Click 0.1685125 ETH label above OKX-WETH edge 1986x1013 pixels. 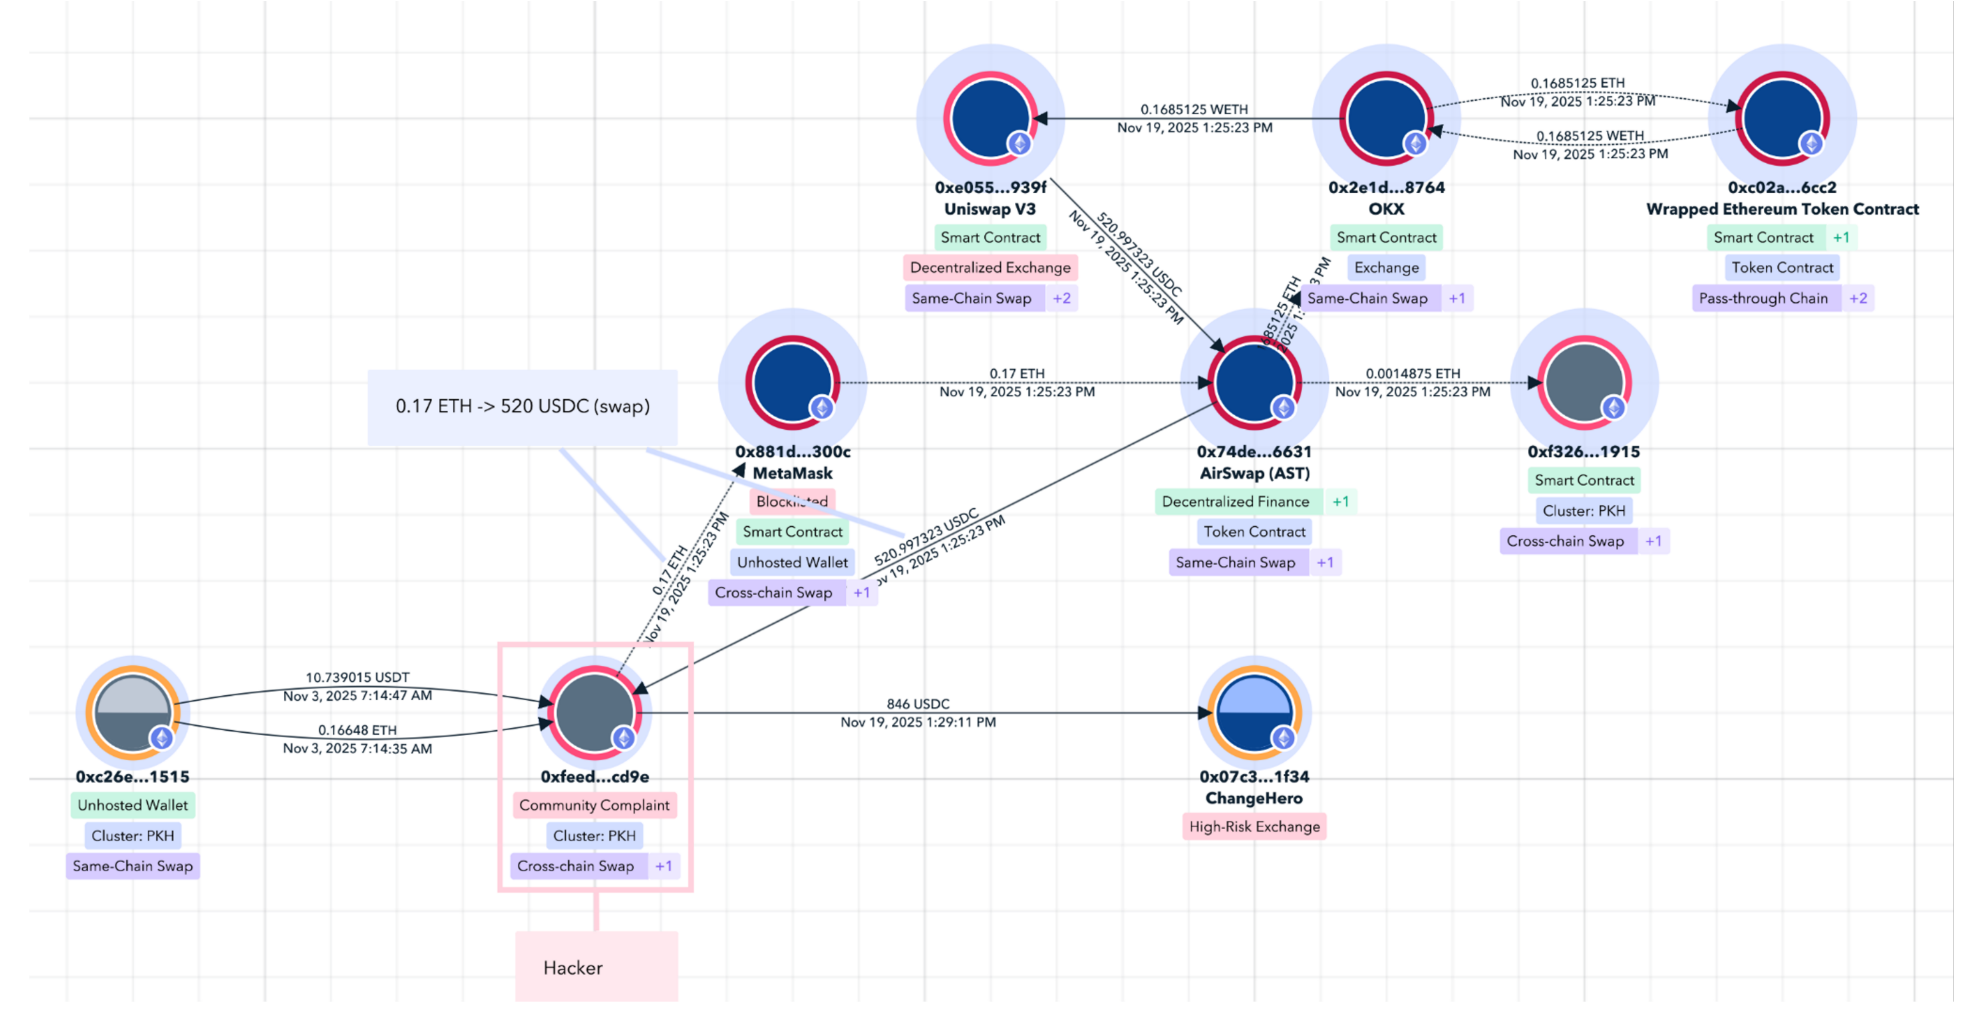point(1577,83)
